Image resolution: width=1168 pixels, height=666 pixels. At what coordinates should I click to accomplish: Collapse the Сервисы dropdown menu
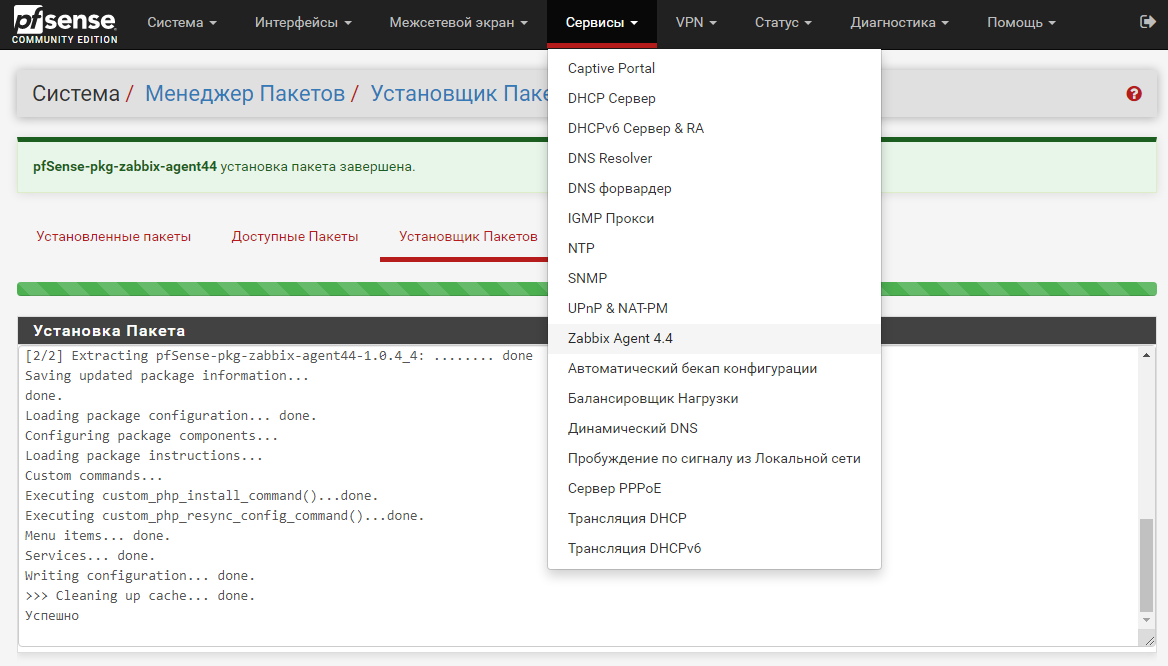[602, 22]
